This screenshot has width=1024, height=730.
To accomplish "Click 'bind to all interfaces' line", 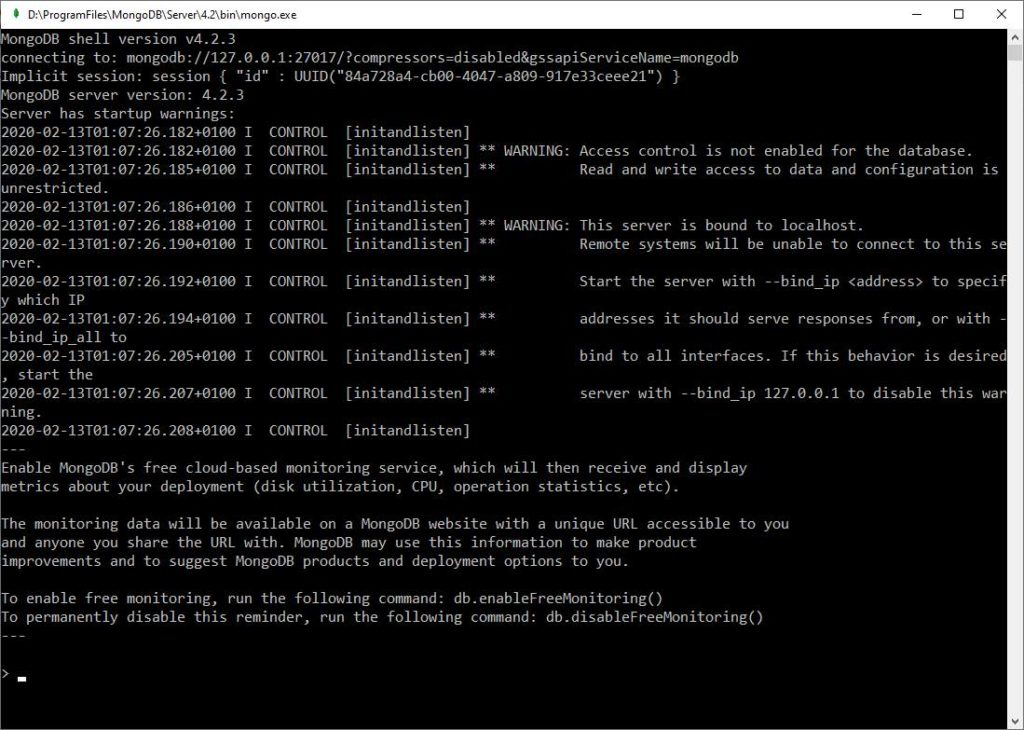I will pos(793,356).
